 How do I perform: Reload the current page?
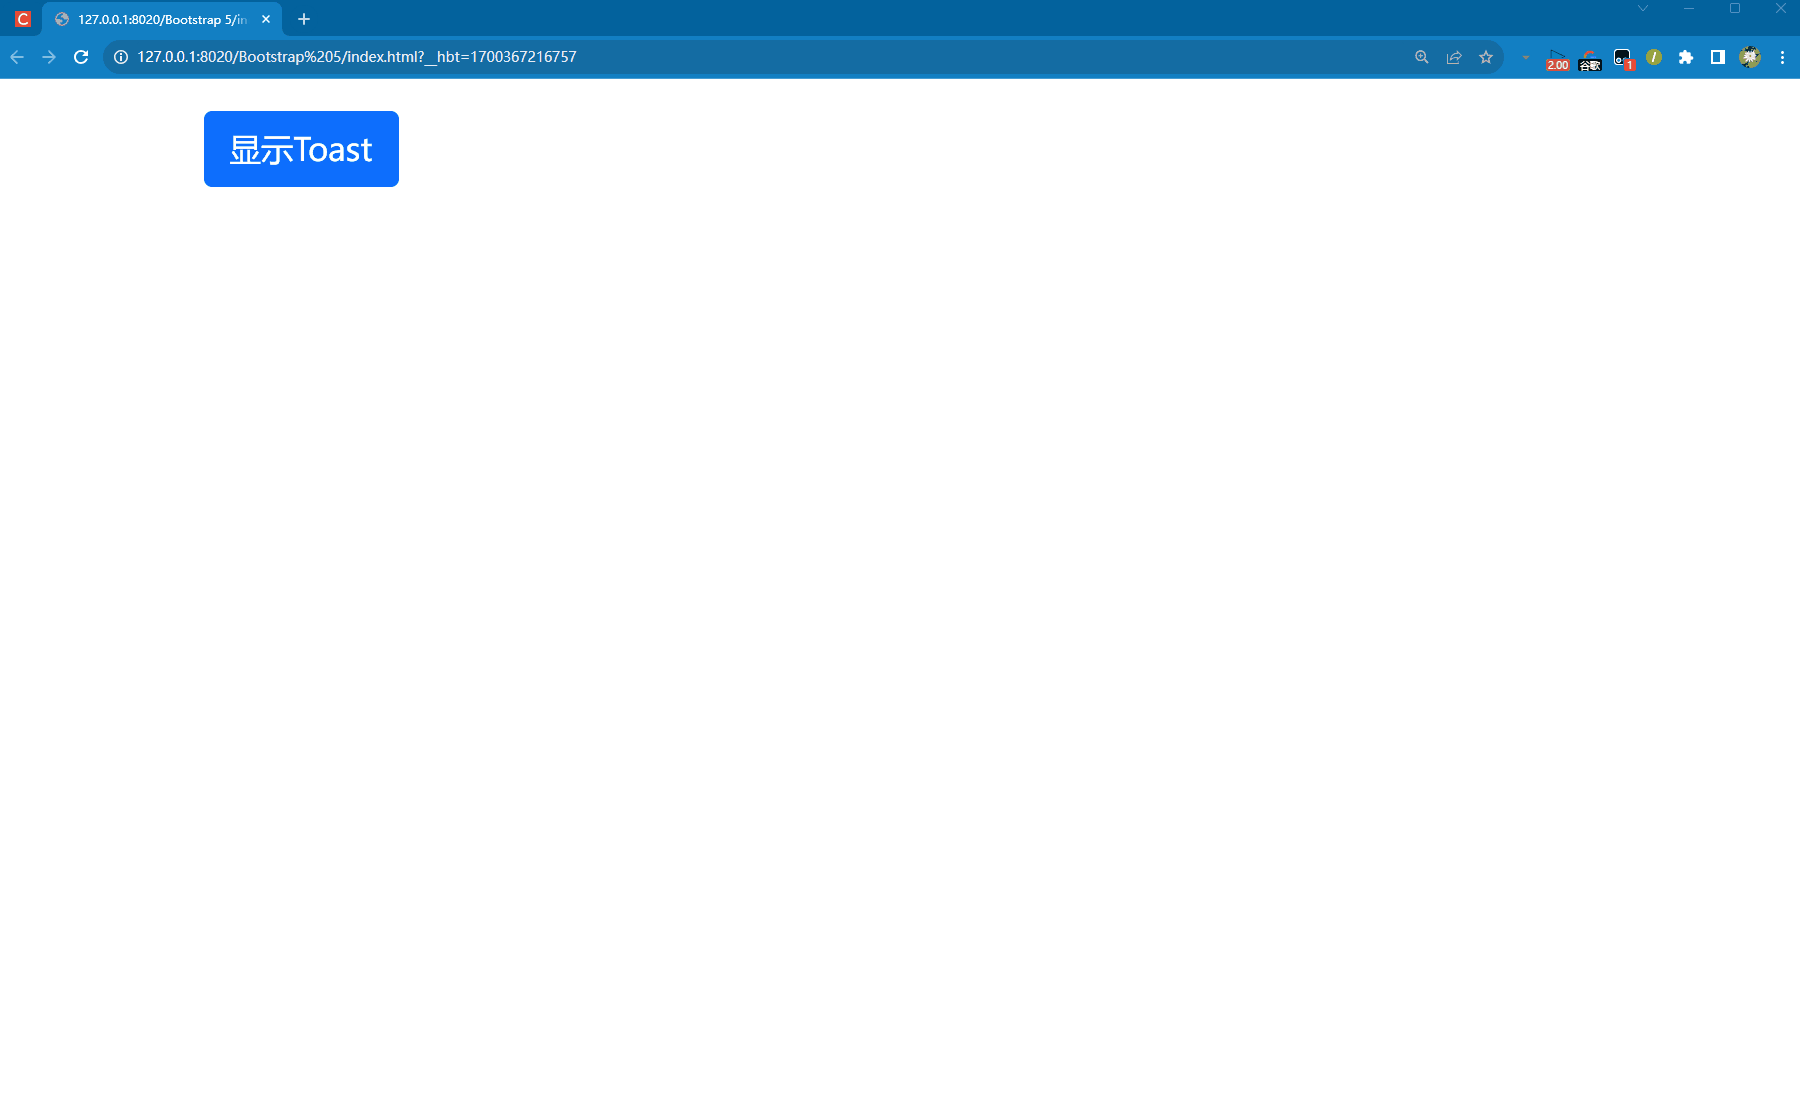point(80,57)
